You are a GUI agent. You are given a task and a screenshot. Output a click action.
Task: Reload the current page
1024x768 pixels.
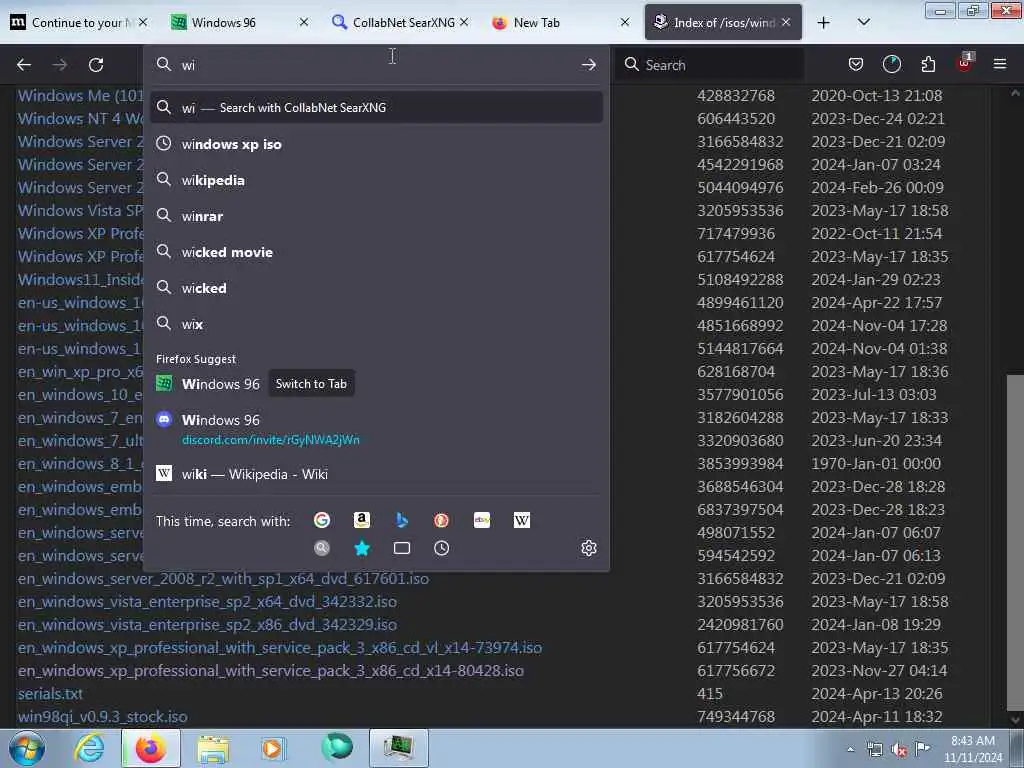coord(96,65)
